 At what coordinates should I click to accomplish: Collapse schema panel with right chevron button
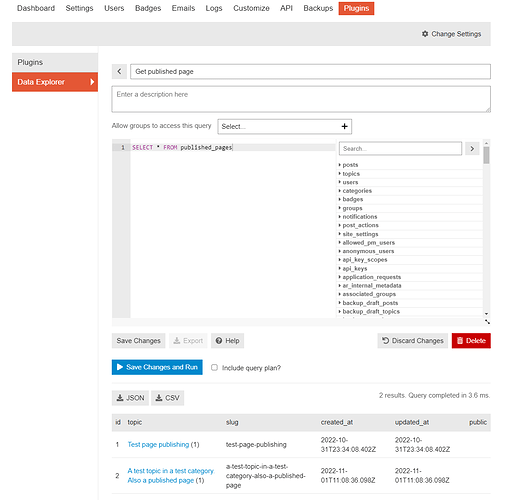[x=472, y=149]
